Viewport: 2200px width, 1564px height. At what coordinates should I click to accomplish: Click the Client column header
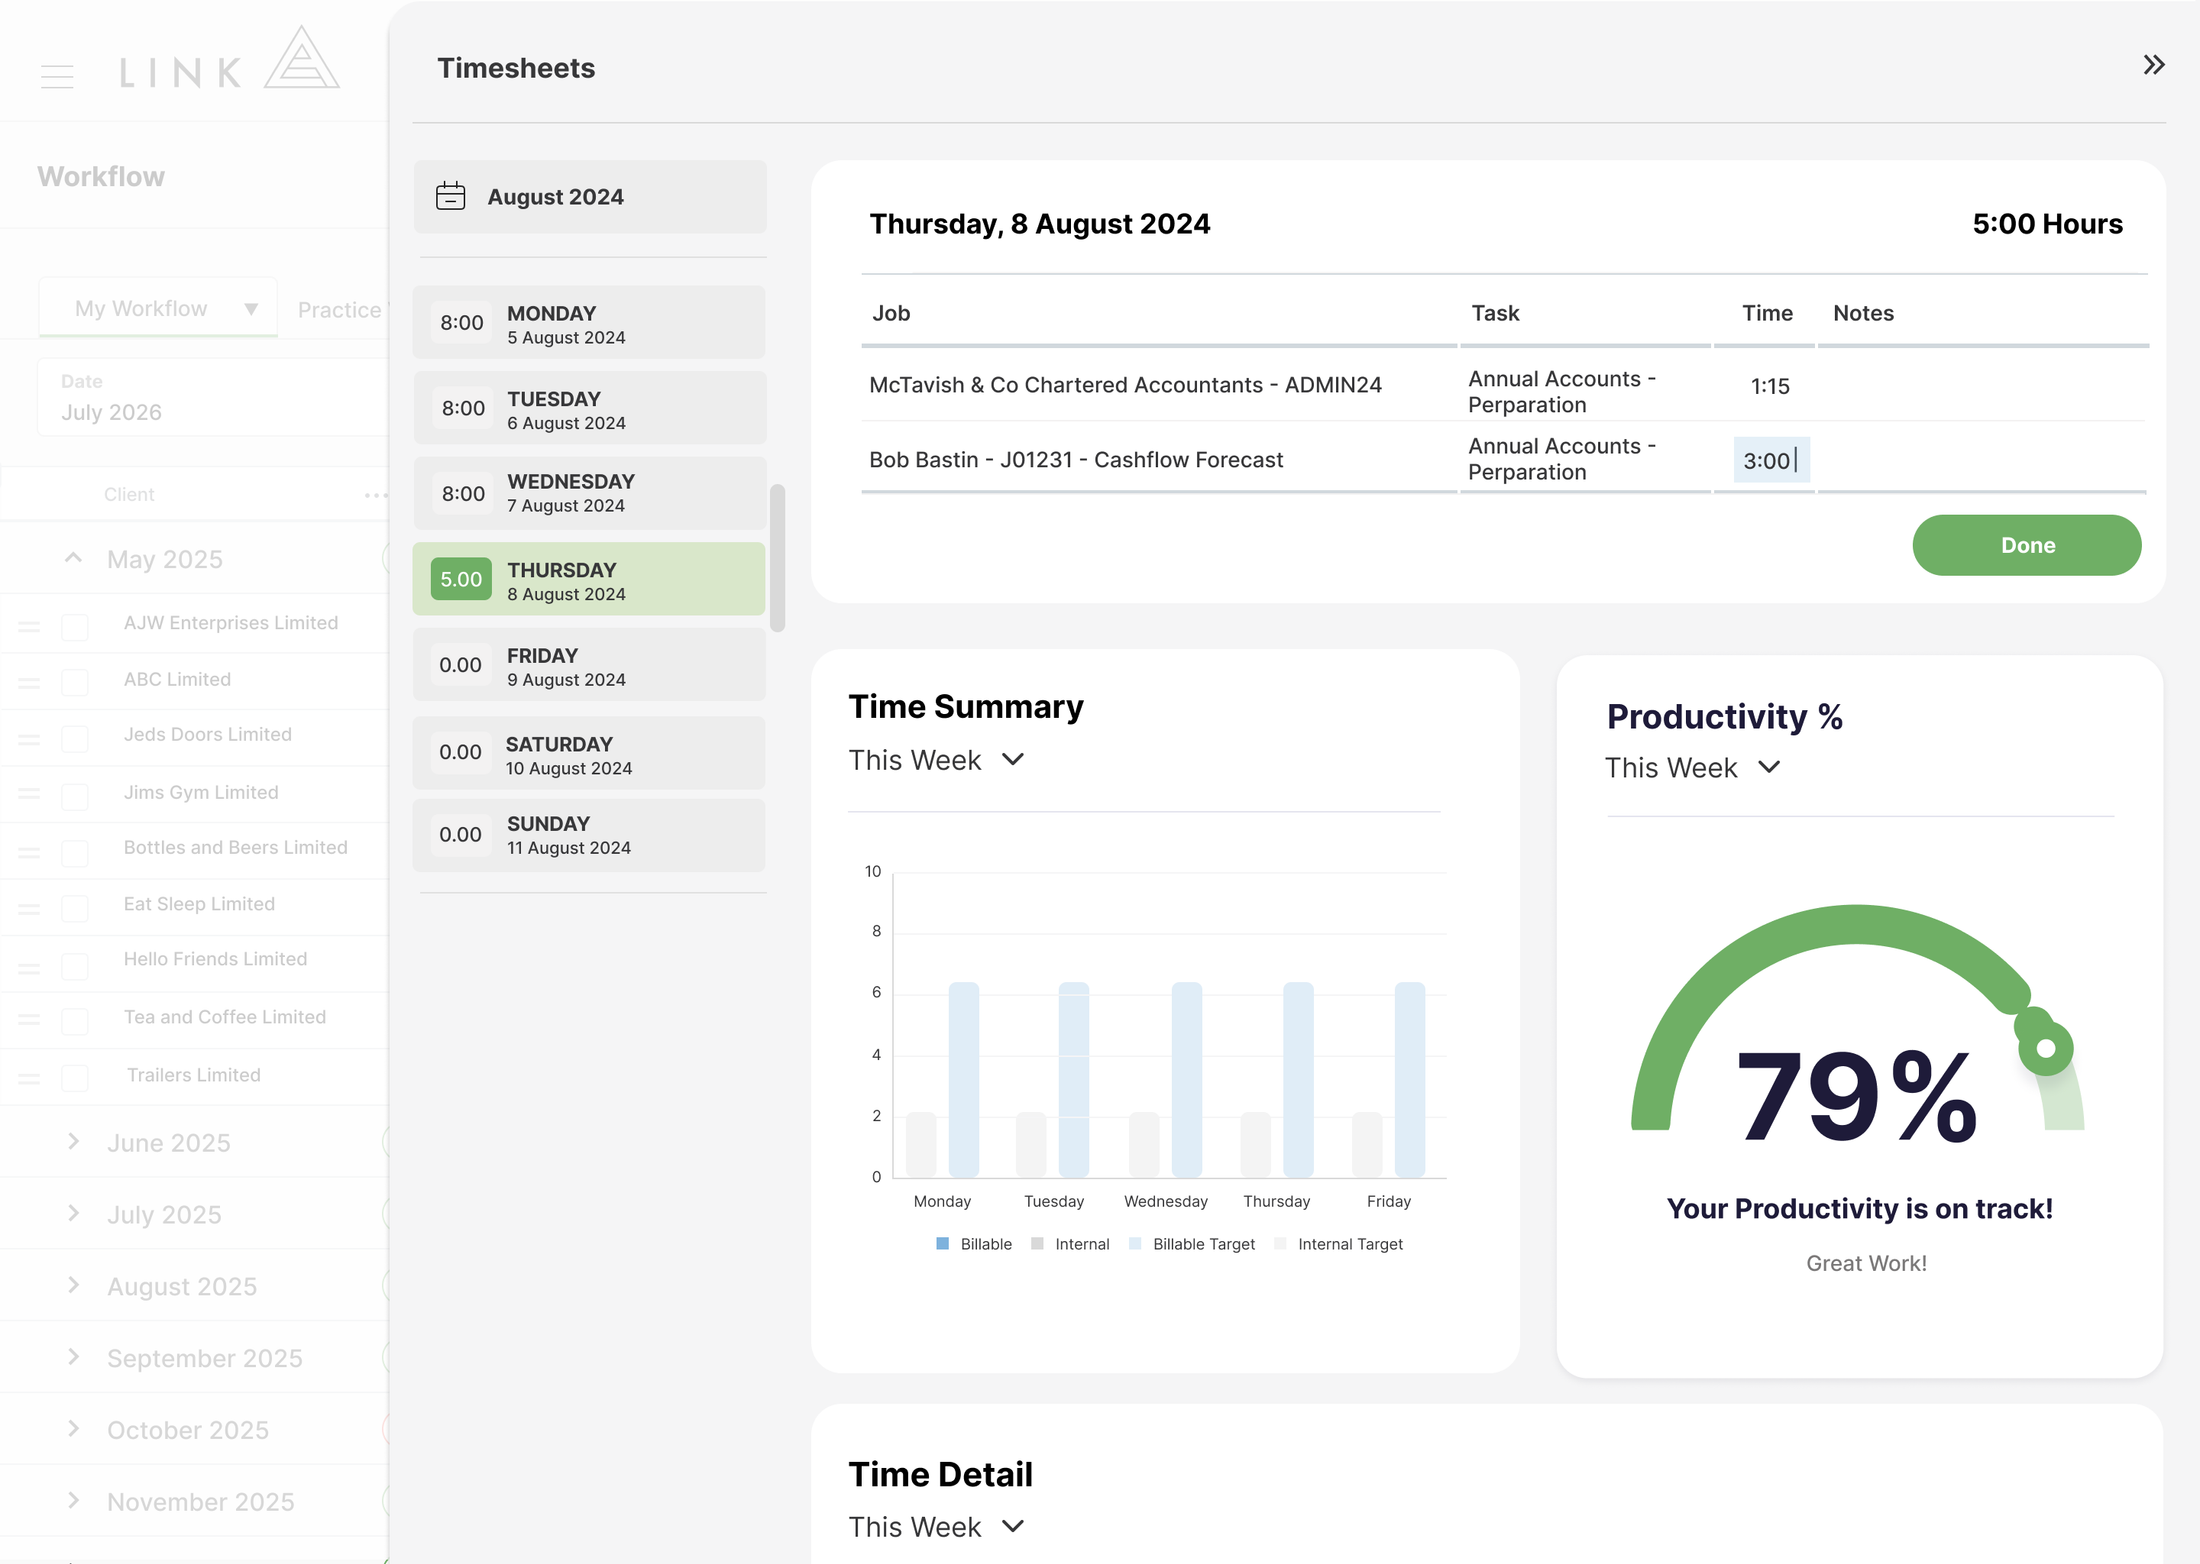click(x=129, y=495)
